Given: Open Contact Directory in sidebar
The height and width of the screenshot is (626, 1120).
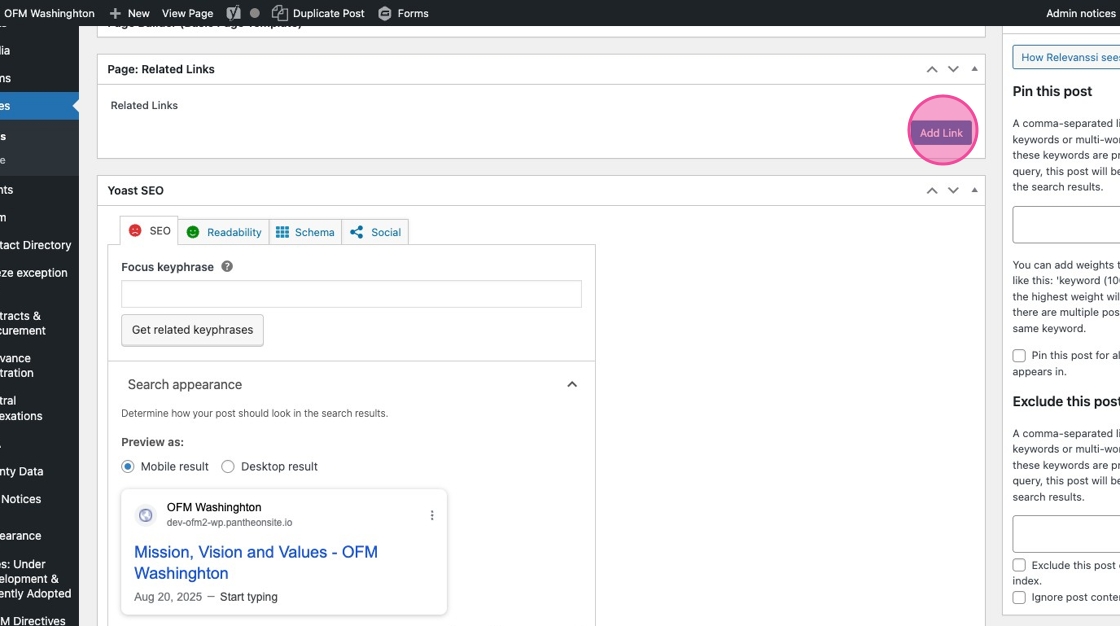Looking at the screenshot, I should coord(36,245).
